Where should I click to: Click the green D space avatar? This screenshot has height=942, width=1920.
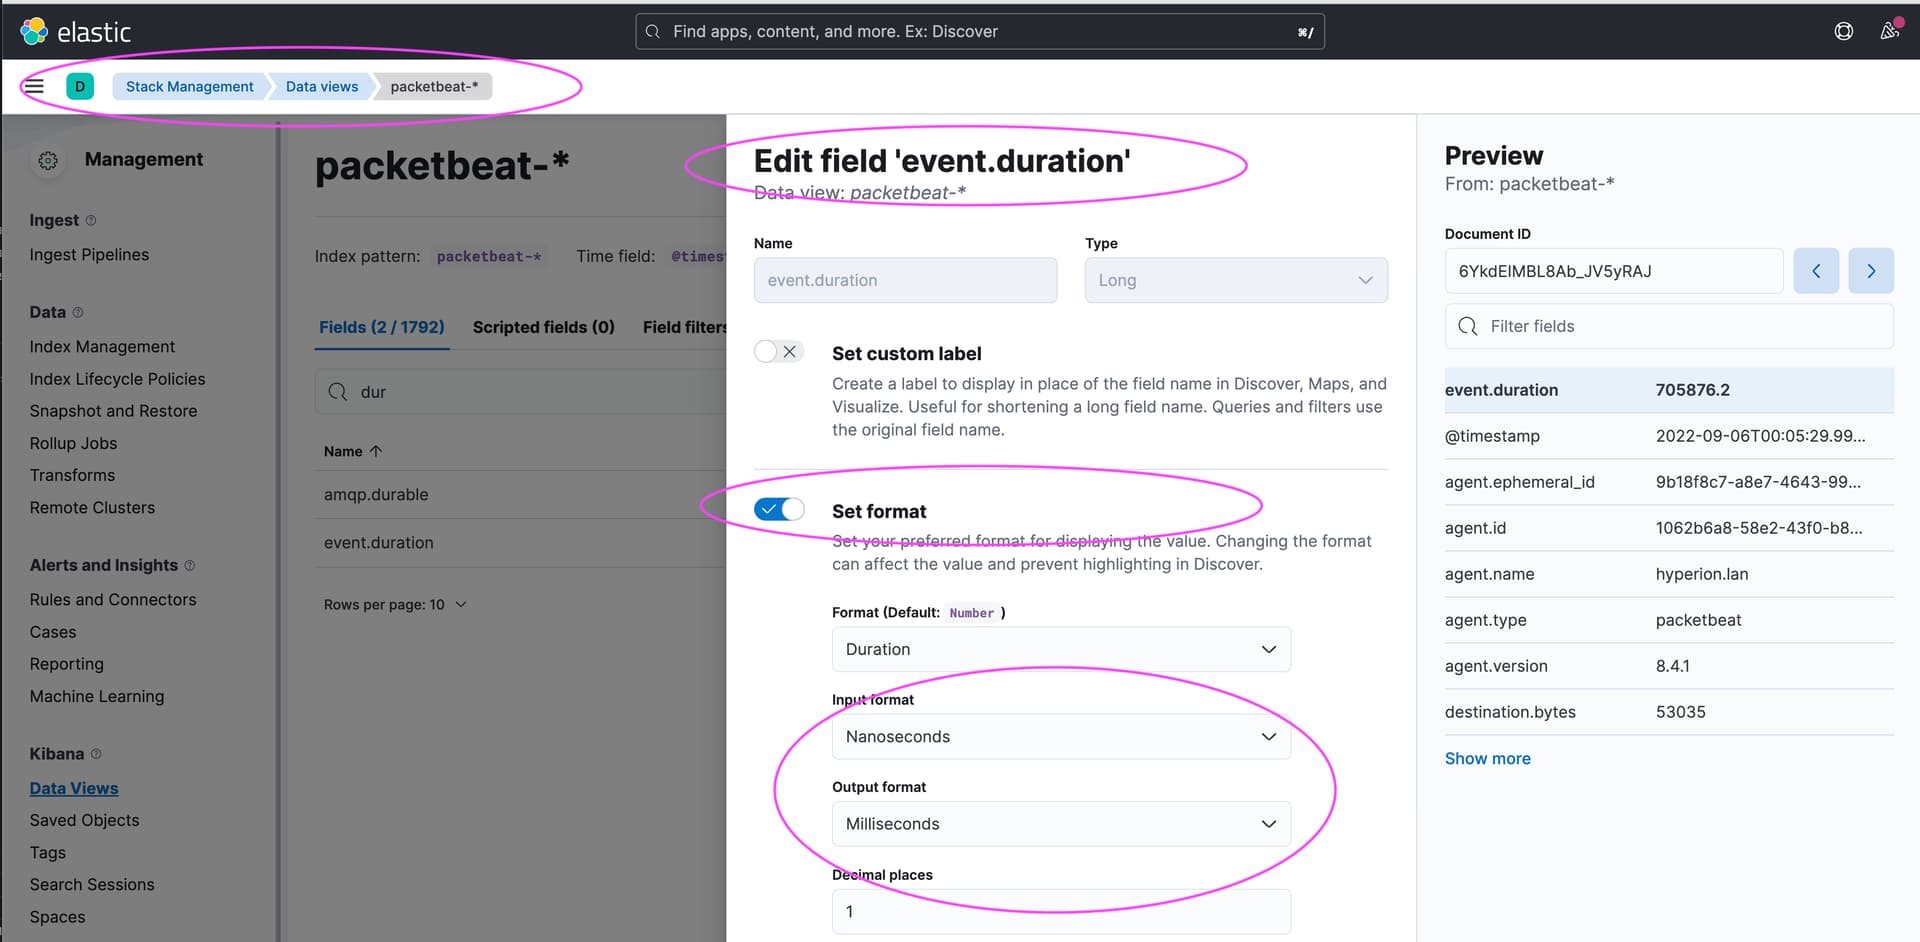pyautogui.click(x=80, y=86)
